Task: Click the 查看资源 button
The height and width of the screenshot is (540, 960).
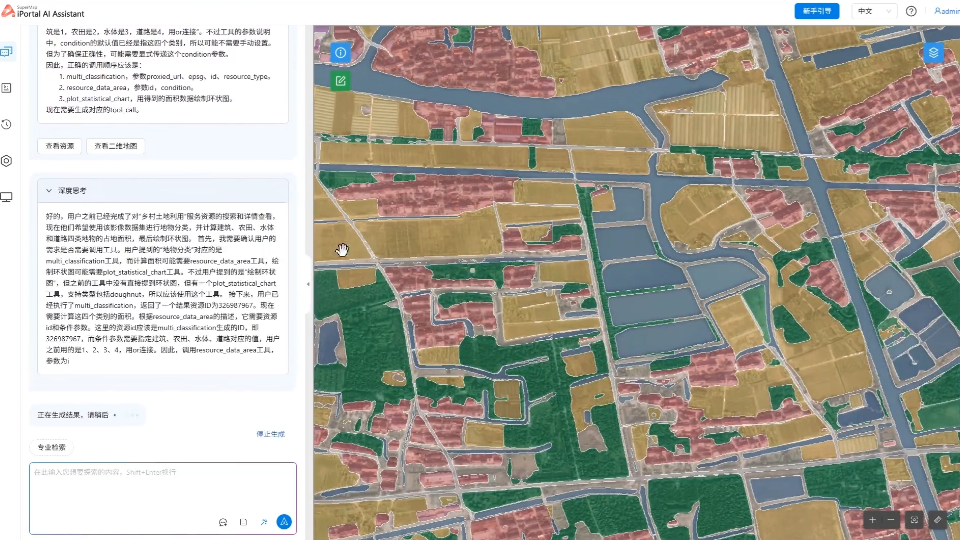Action: point(60,146)
